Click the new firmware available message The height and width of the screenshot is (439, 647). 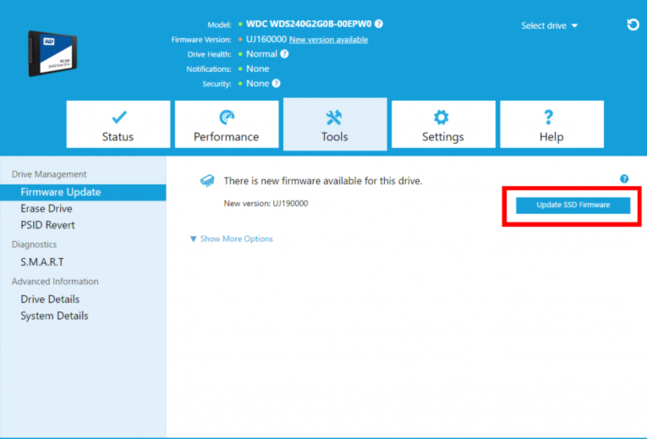coord(323,181)
